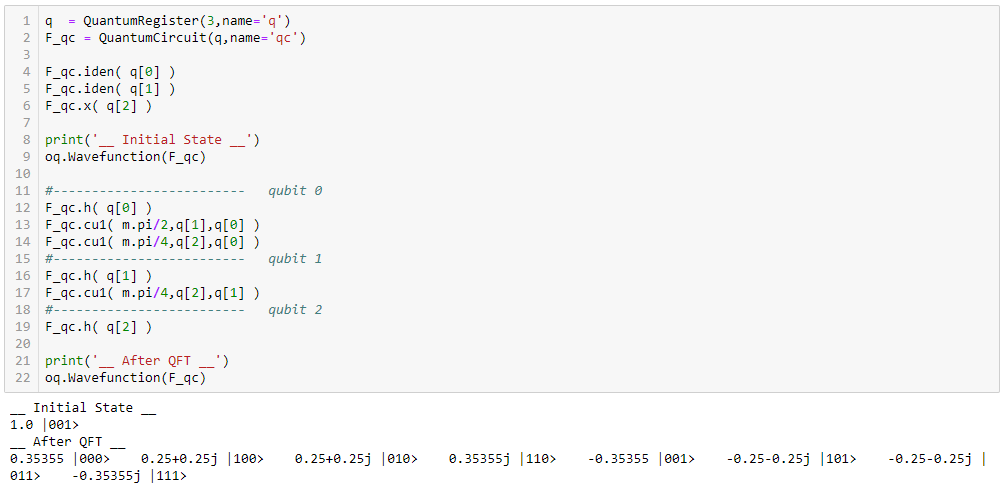The width and height of the screenshot is (1006, 490).
Task: Place cursor on F_qc.h( q[2] ) line
Action: (x=99, y=326)
